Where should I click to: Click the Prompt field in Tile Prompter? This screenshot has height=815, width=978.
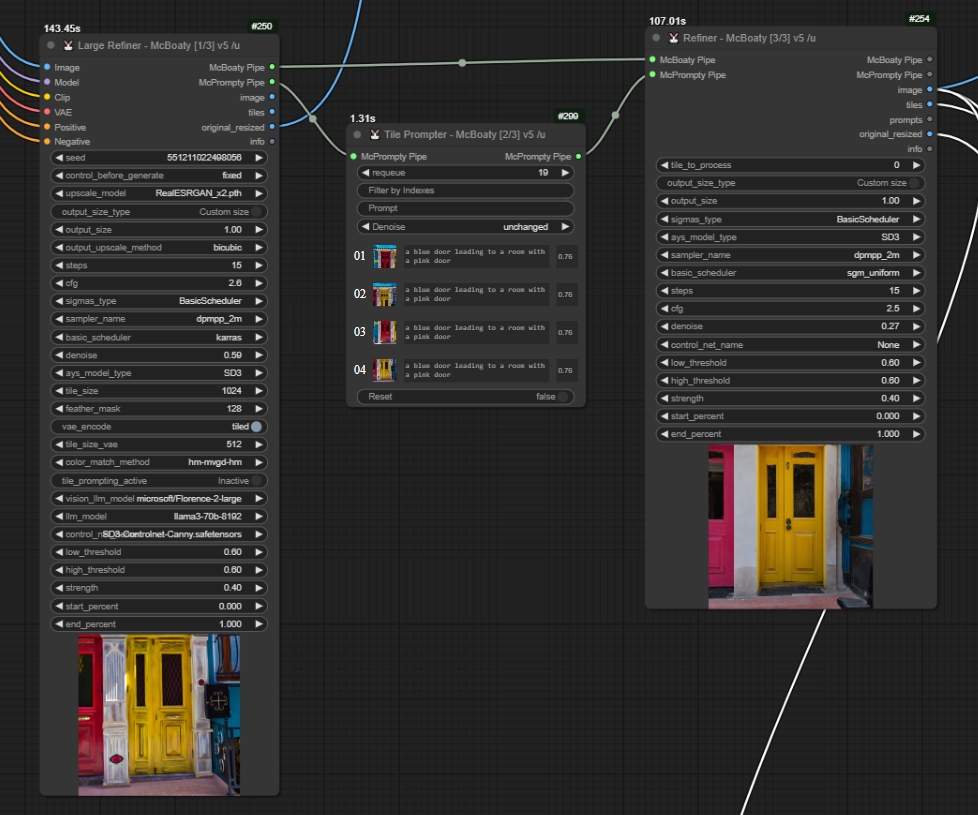coord(465,208)
